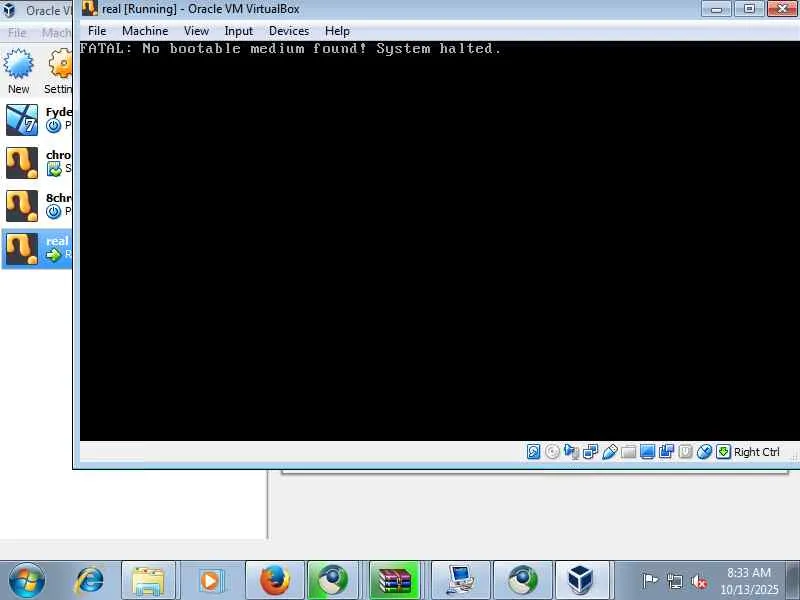Select the 8chr VM in the list

tap(37, 206)
